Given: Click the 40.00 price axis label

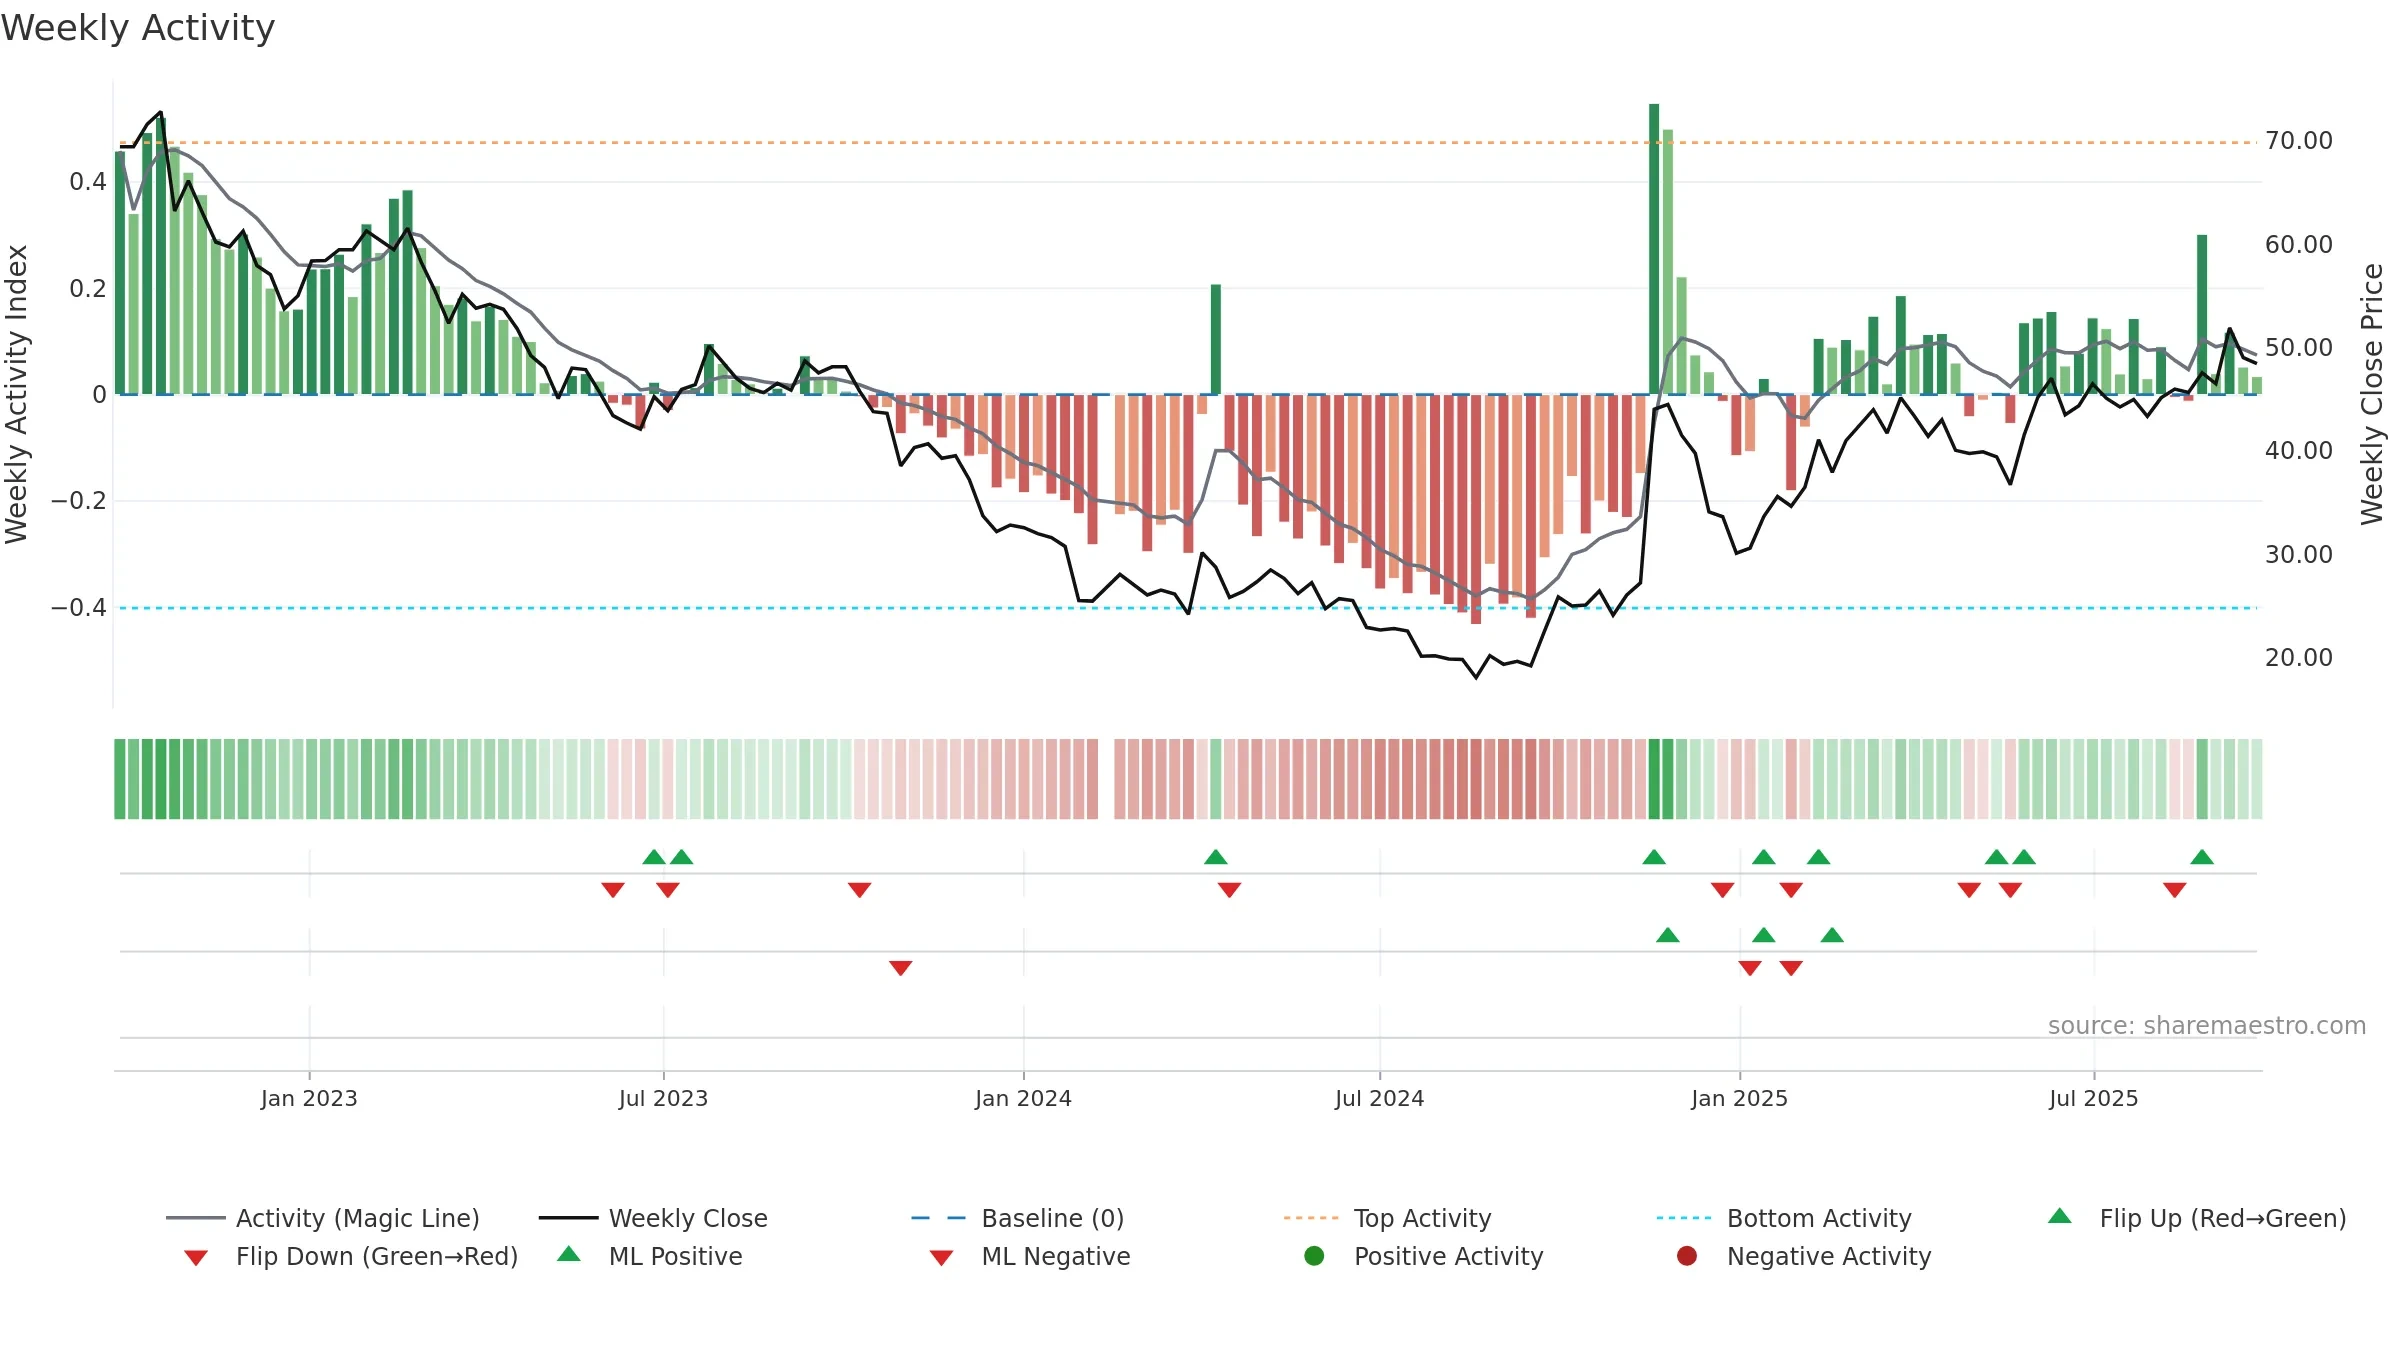Looking at the screenshot, I should coord(2299,451).
